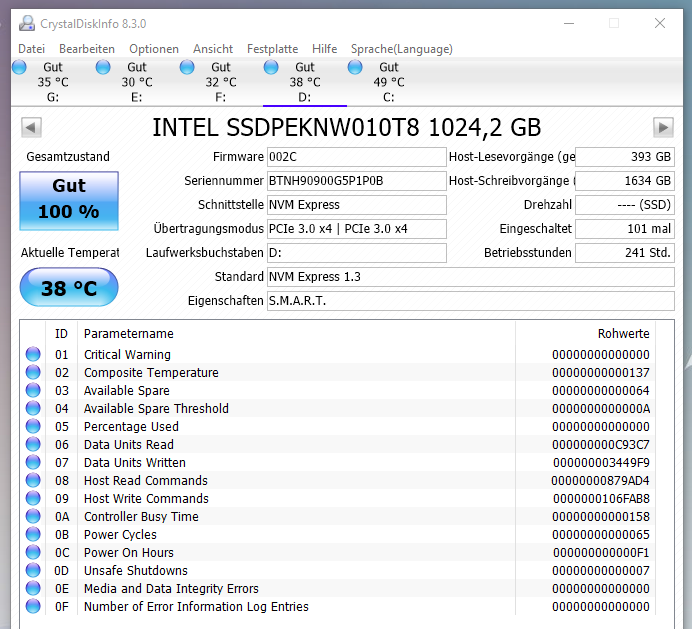The width and height of the screenshot is (692, 629).
Task: Open the Hilfe menu
Action: click(x=324, y=49)
